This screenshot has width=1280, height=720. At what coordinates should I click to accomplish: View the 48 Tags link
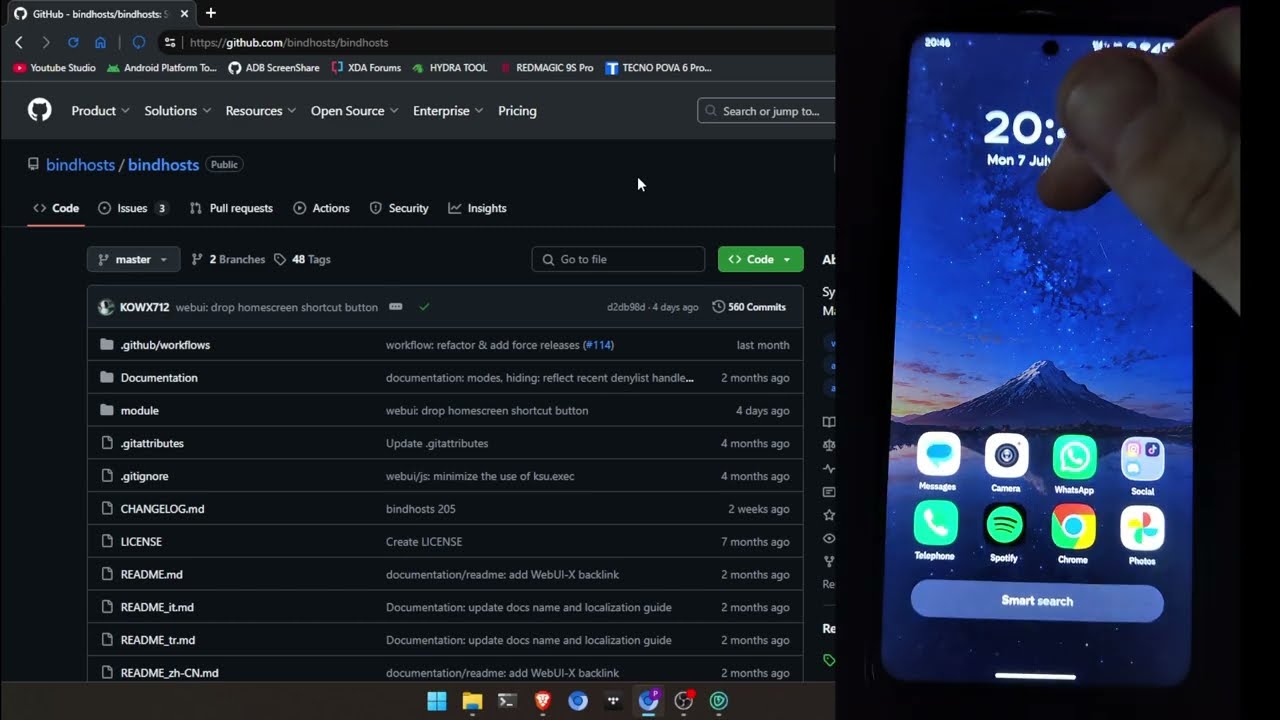[302, 259]
